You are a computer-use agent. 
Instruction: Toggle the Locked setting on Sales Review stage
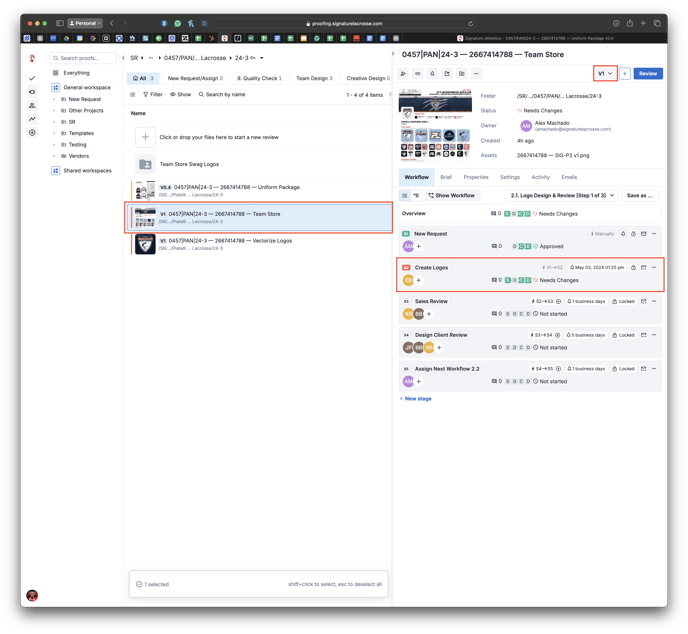point(622,301)
